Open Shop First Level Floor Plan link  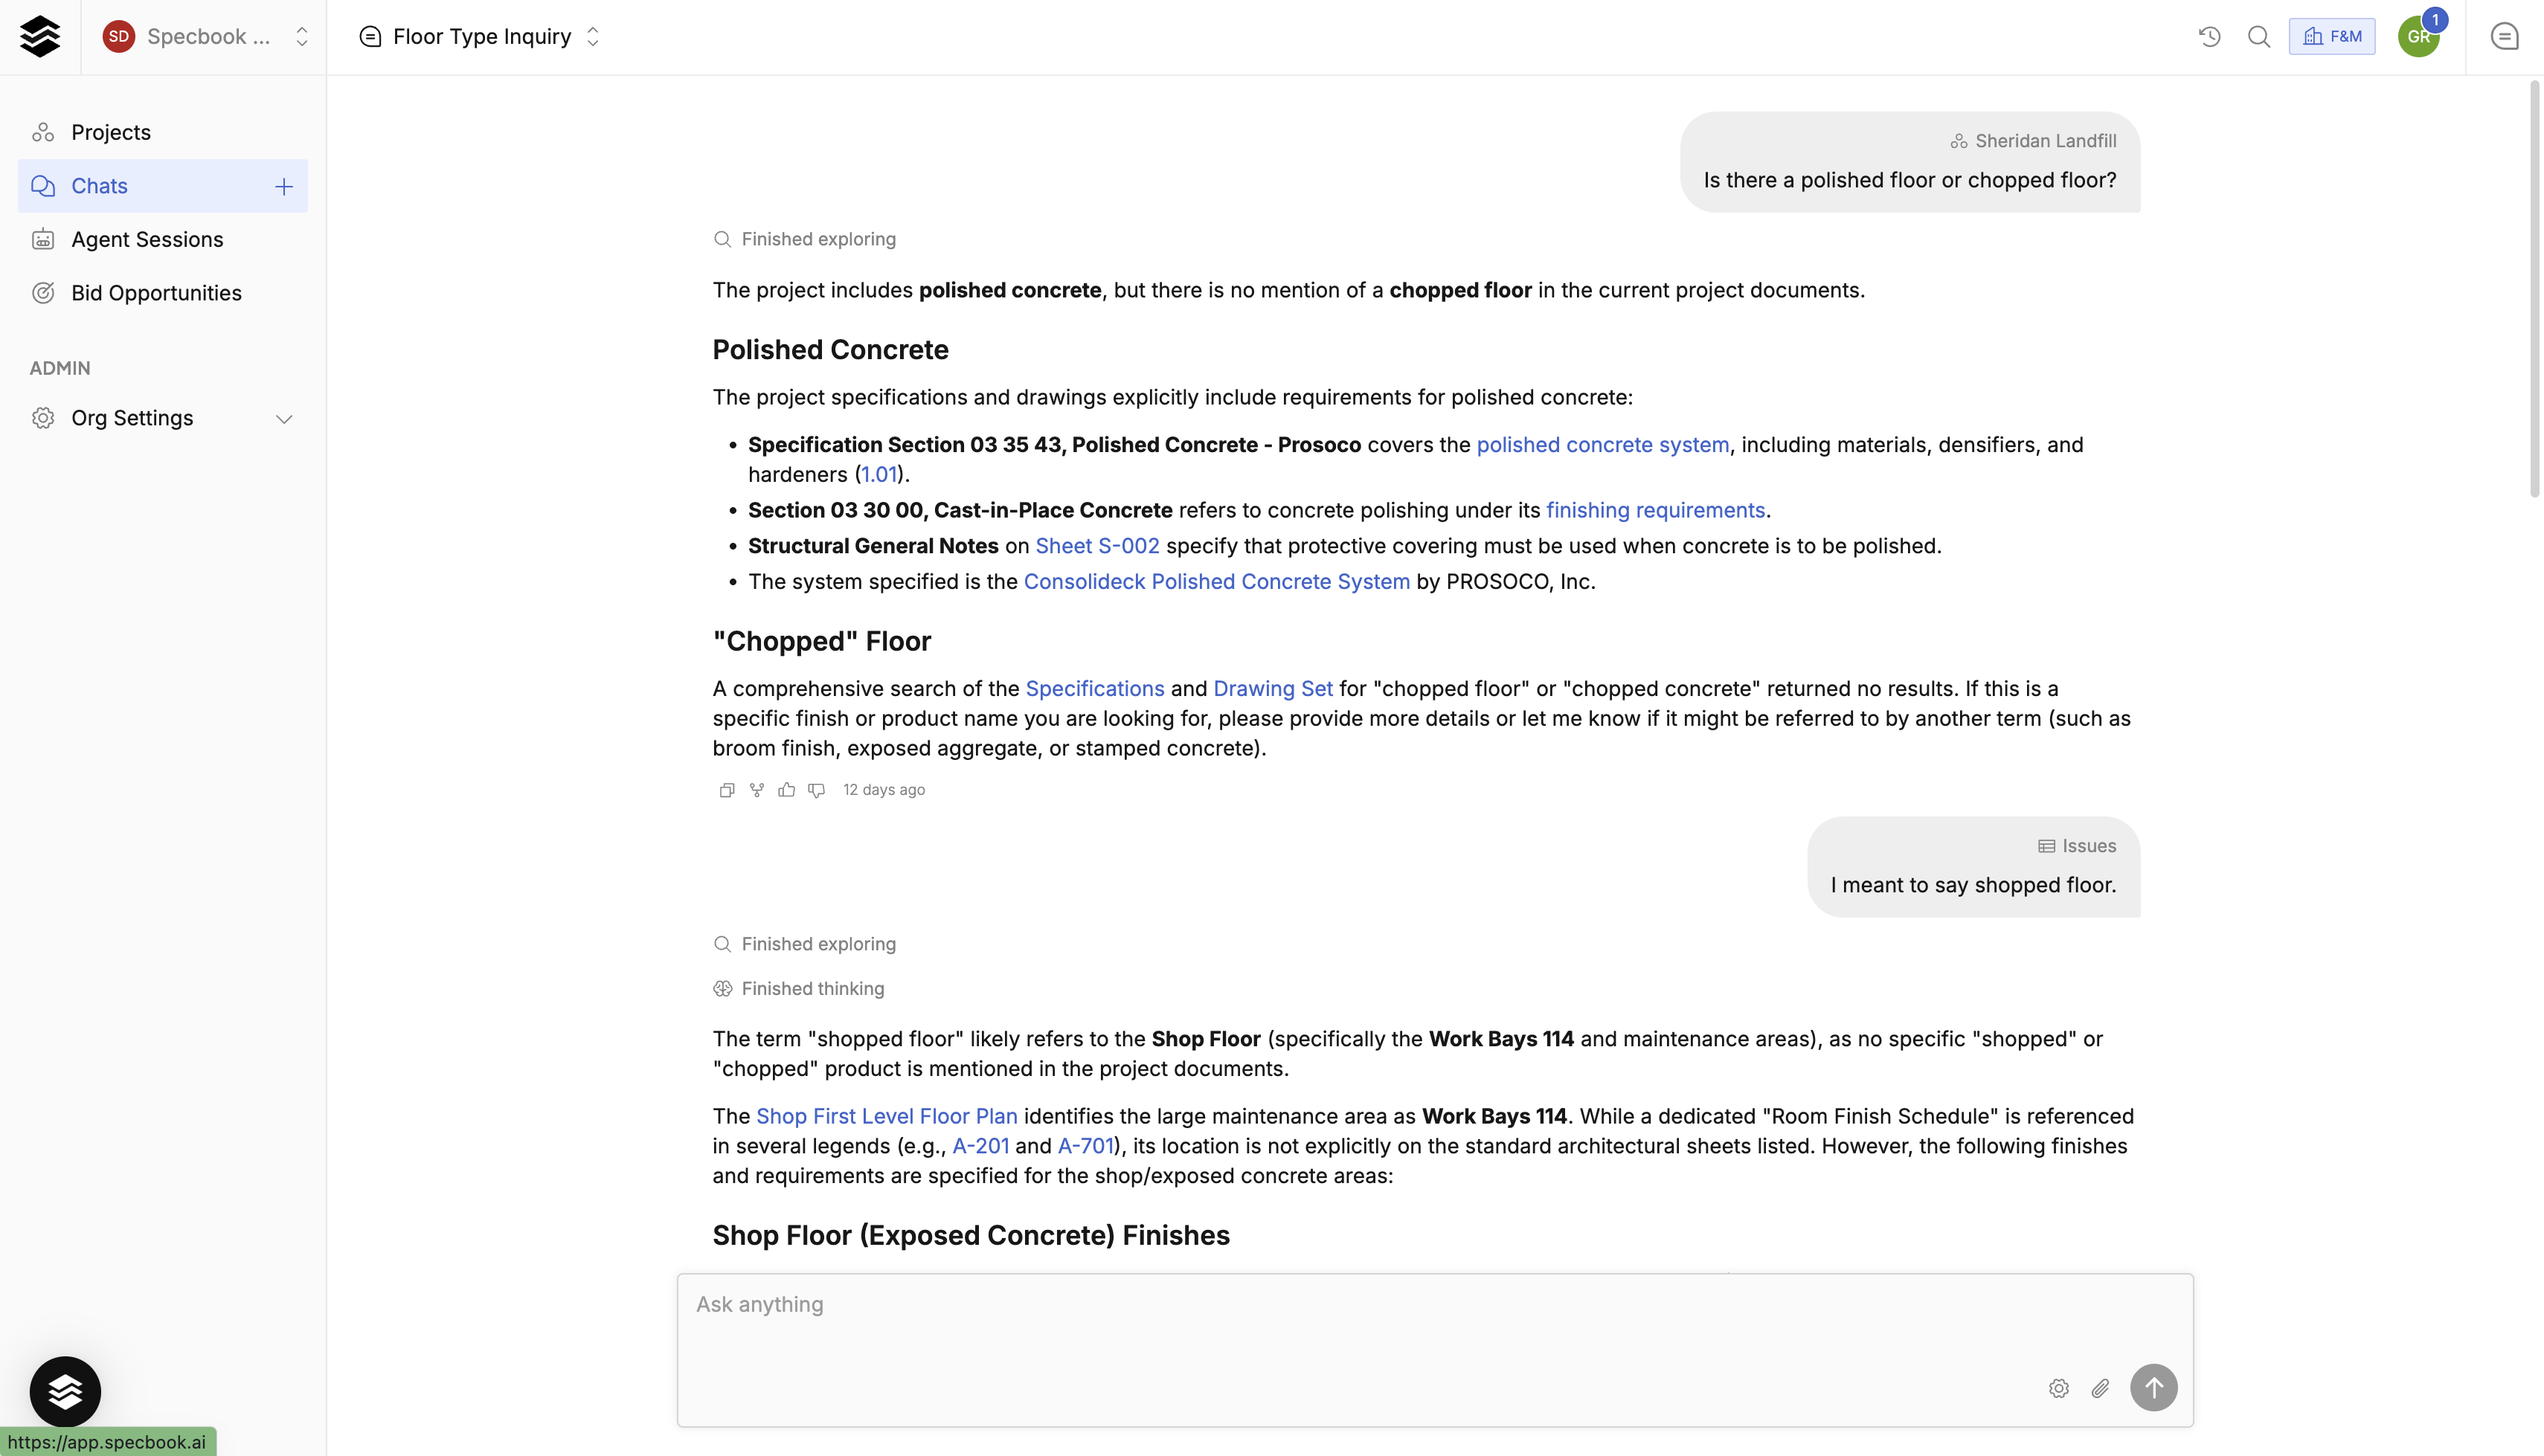click(886, 1117)
